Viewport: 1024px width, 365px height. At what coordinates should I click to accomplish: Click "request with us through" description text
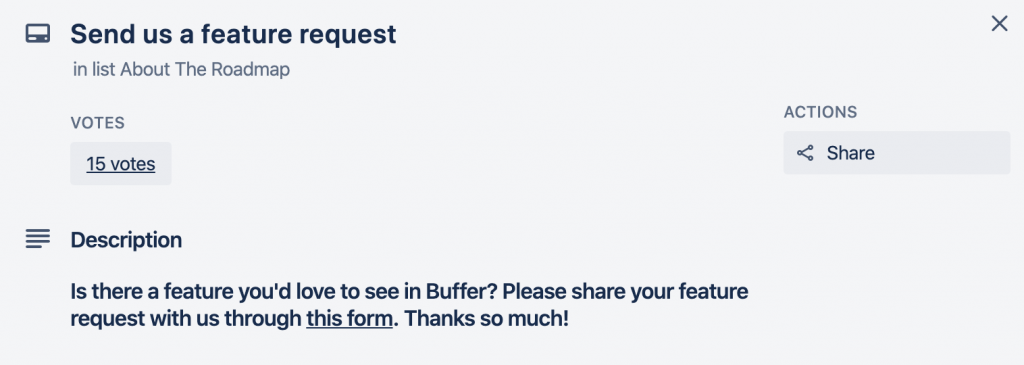[186, 319]
